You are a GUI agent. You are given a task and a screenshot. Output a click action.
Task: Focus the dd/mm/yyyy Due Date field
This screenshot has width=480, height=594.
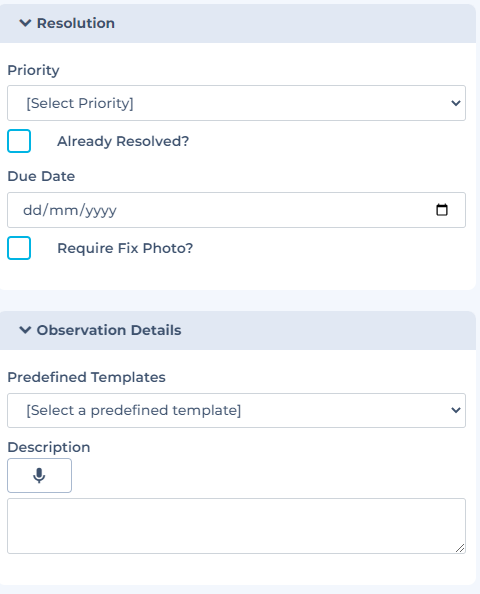[236, 210]
